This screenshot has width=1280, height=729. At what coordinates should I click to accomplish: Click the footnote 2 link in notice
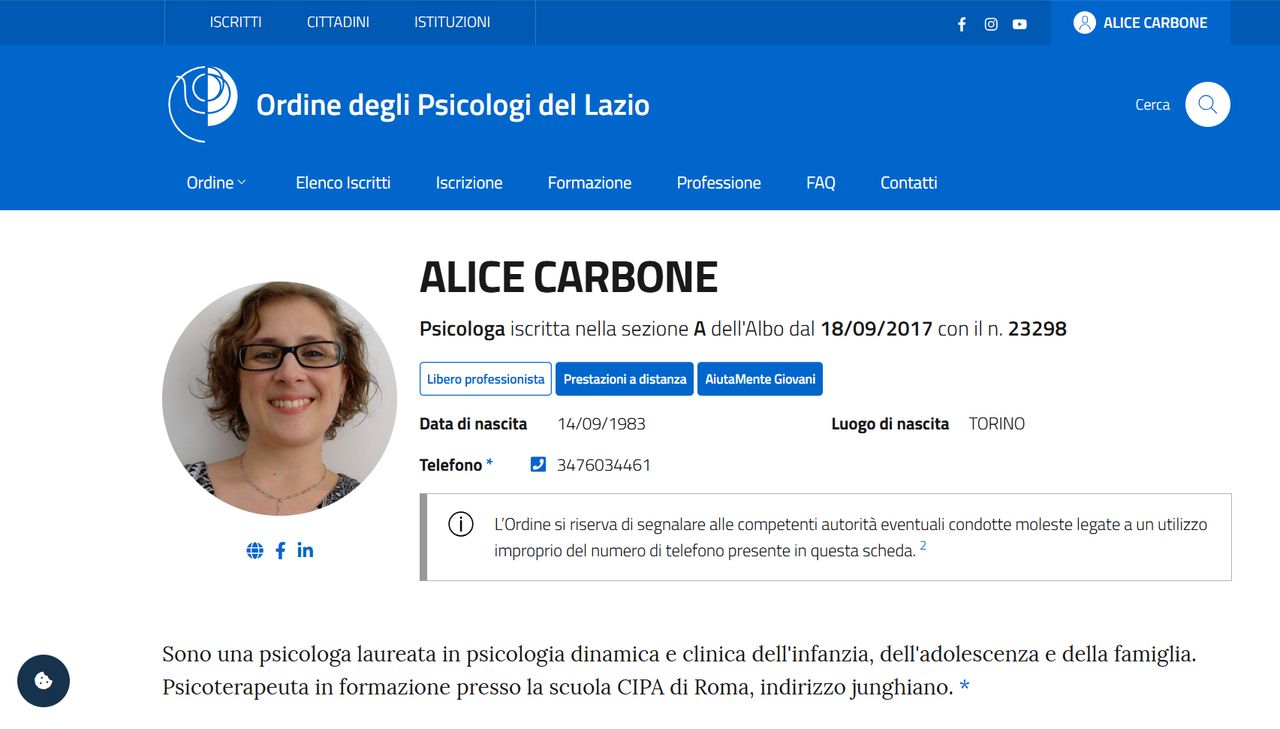click(x=923, y=546)
